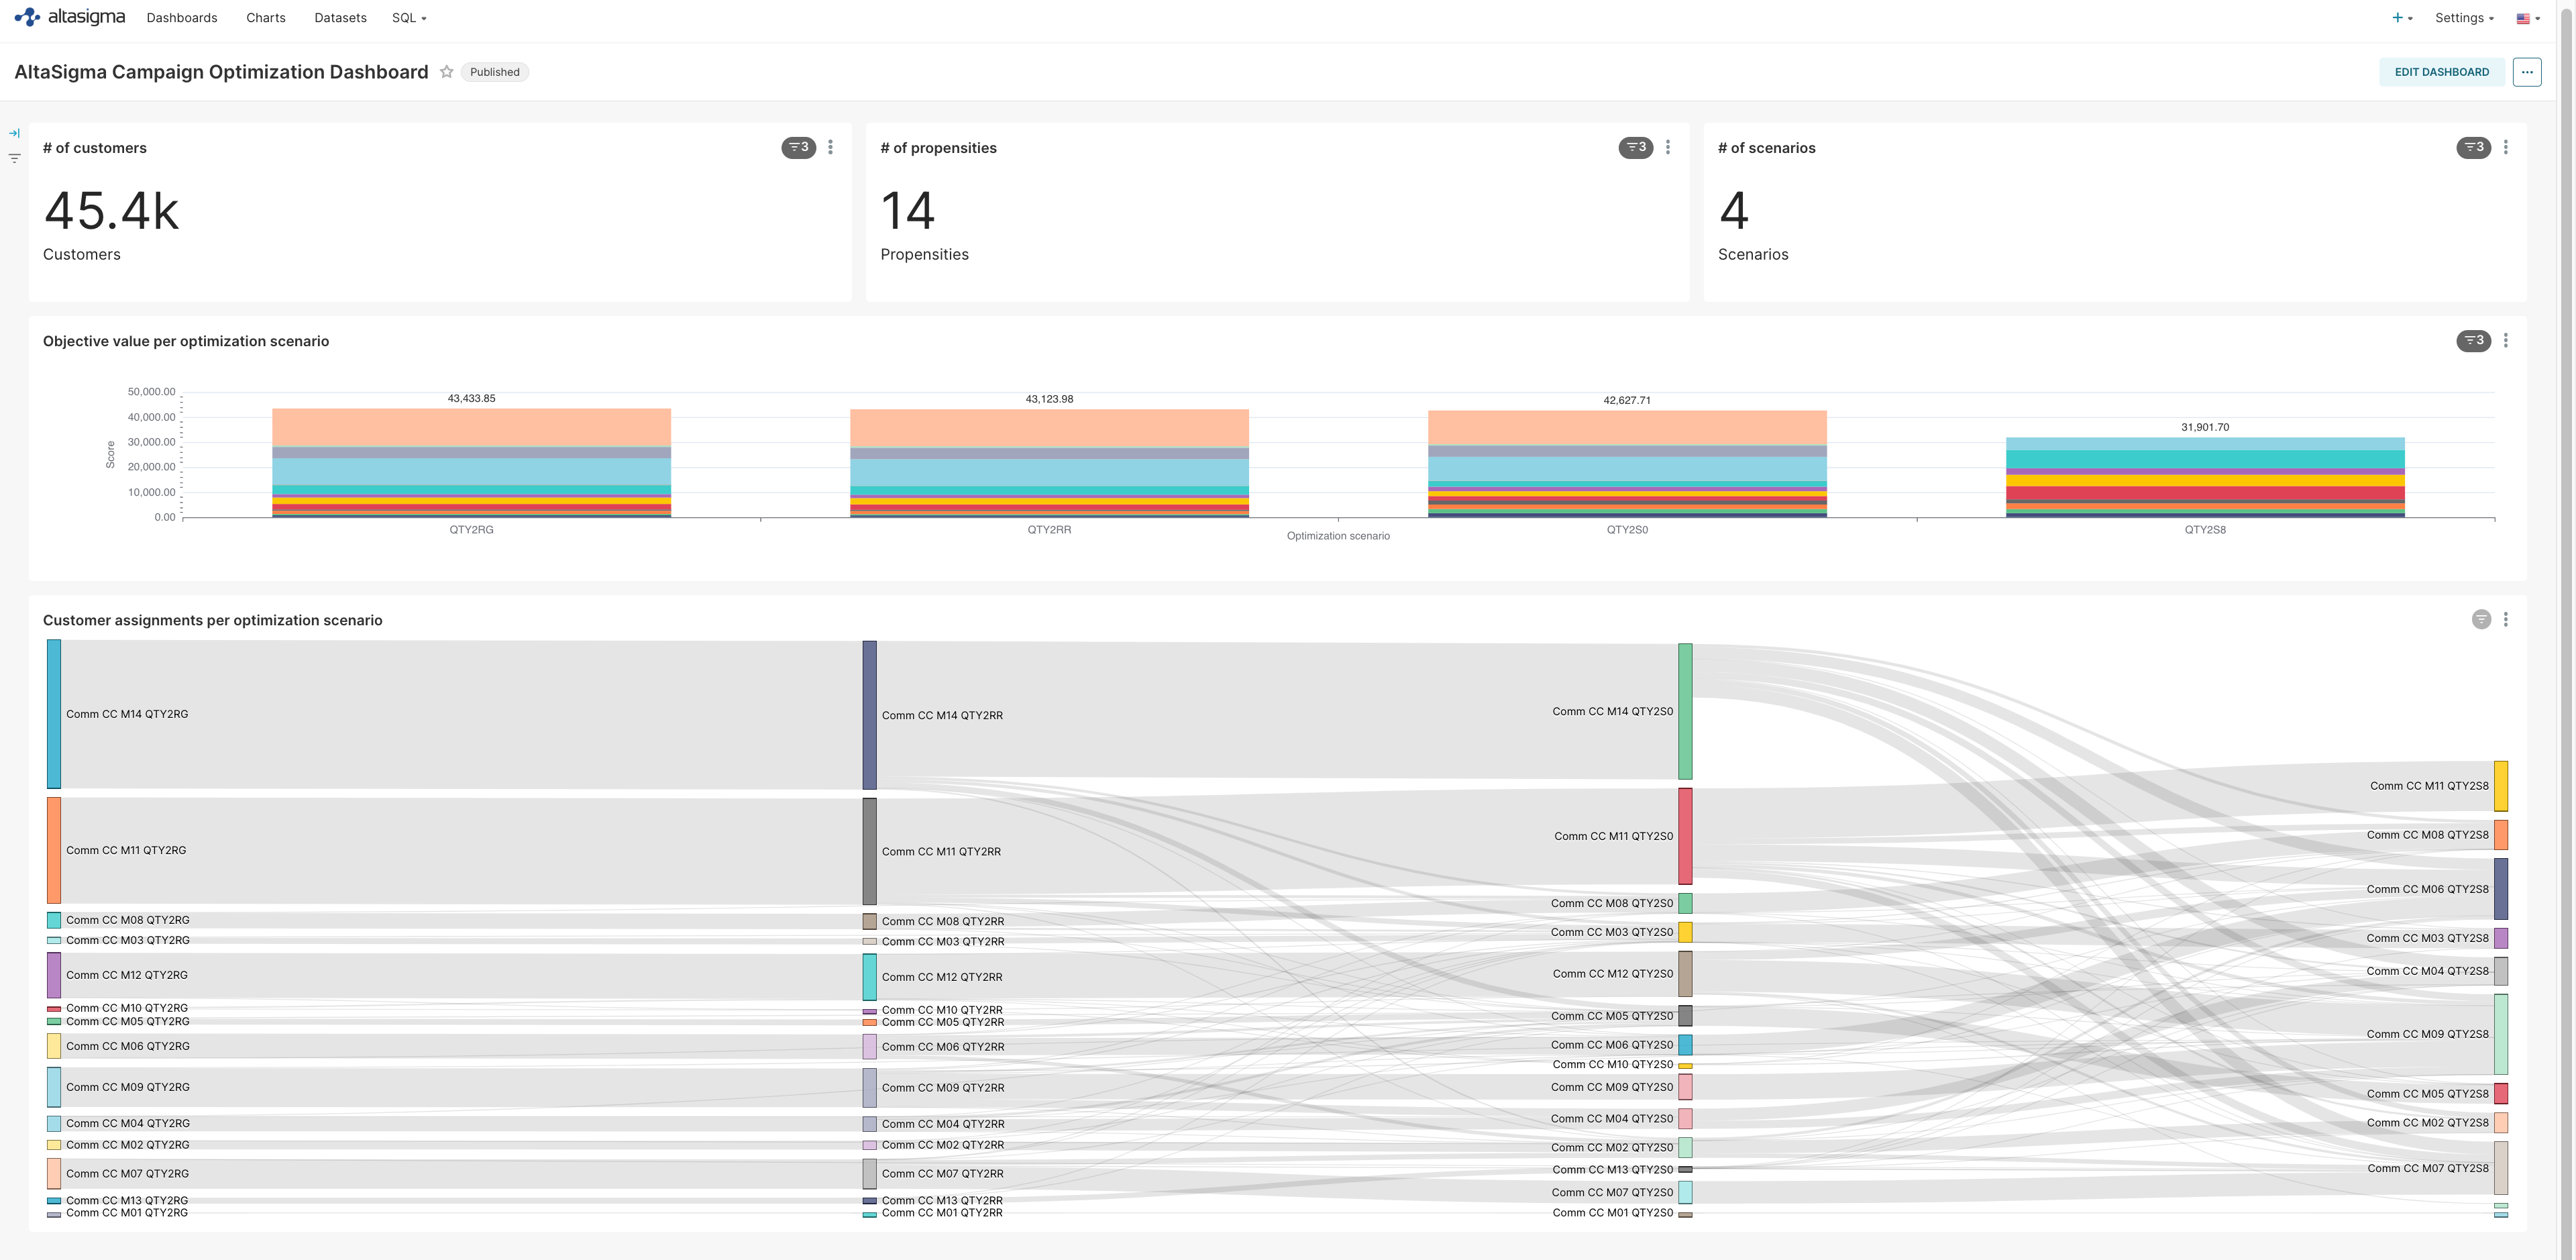Open the plus create-new dropdown
This screenshot has height=1260, width=2576.
click(2402, 18)
